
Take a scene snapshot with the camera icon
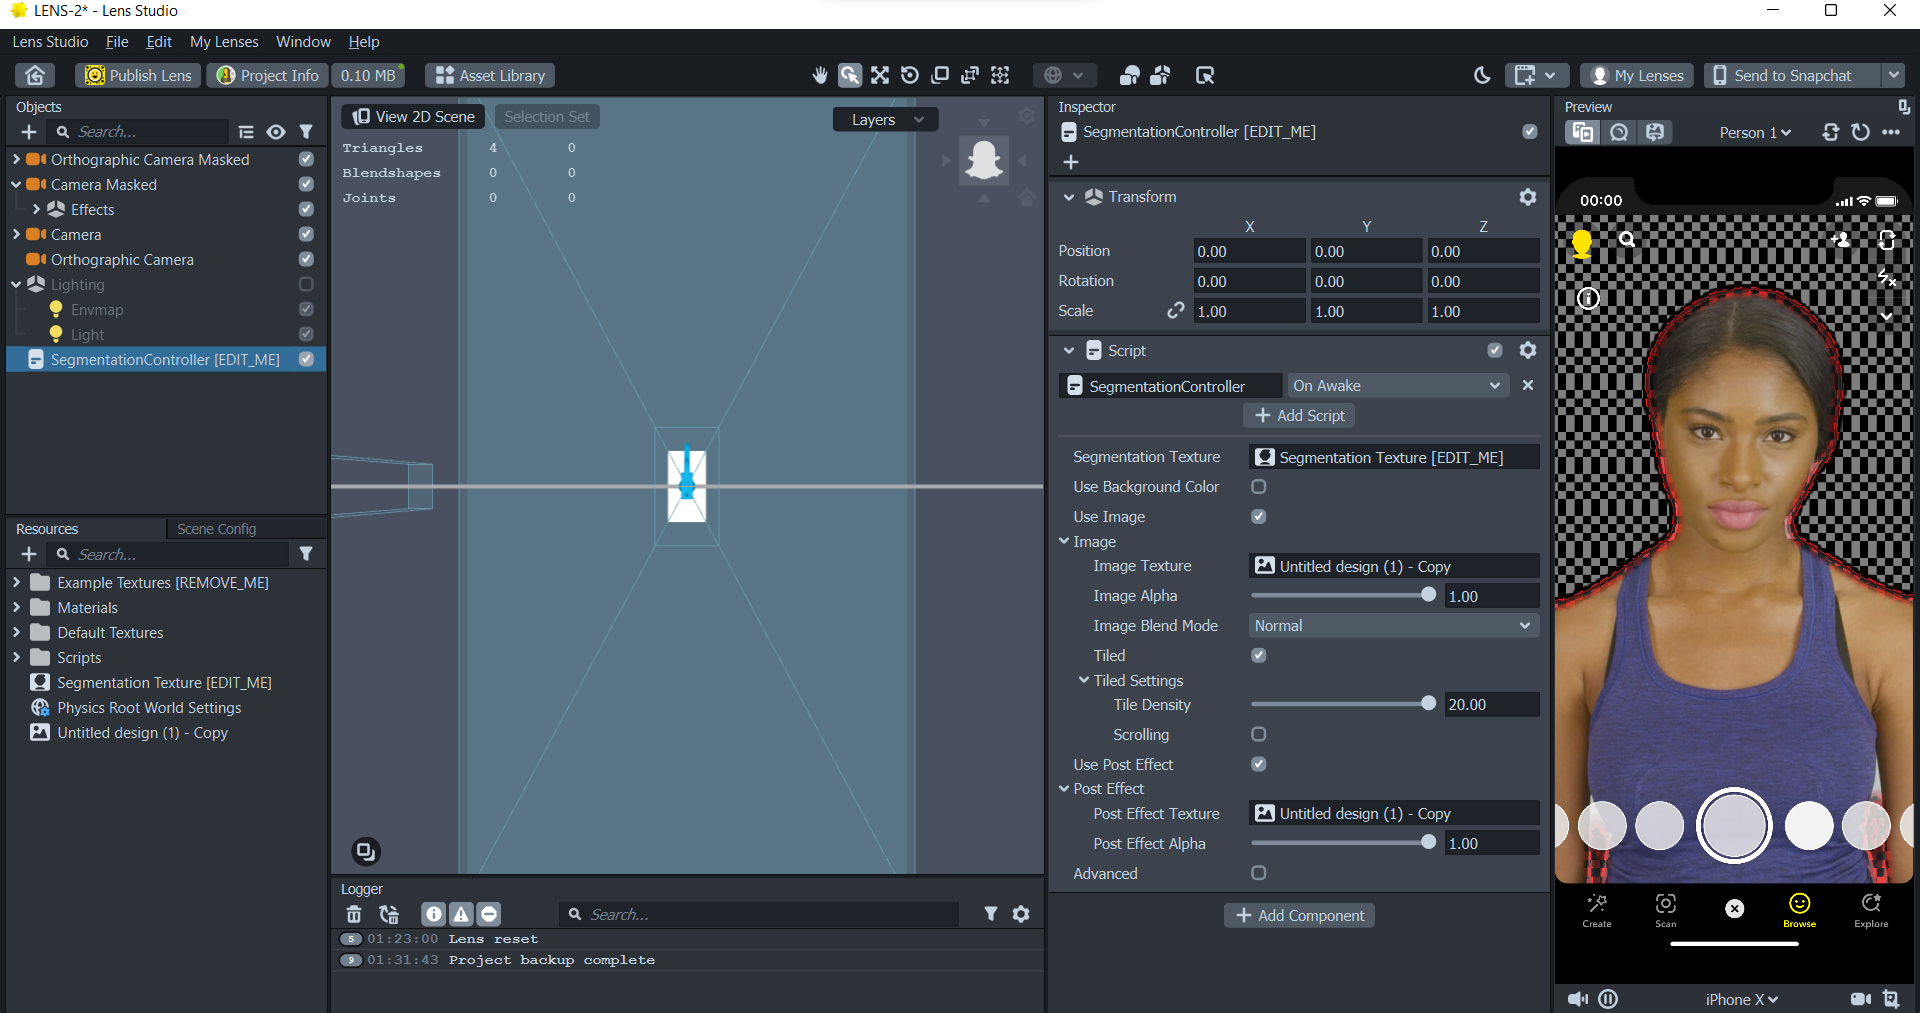point(366,851)
